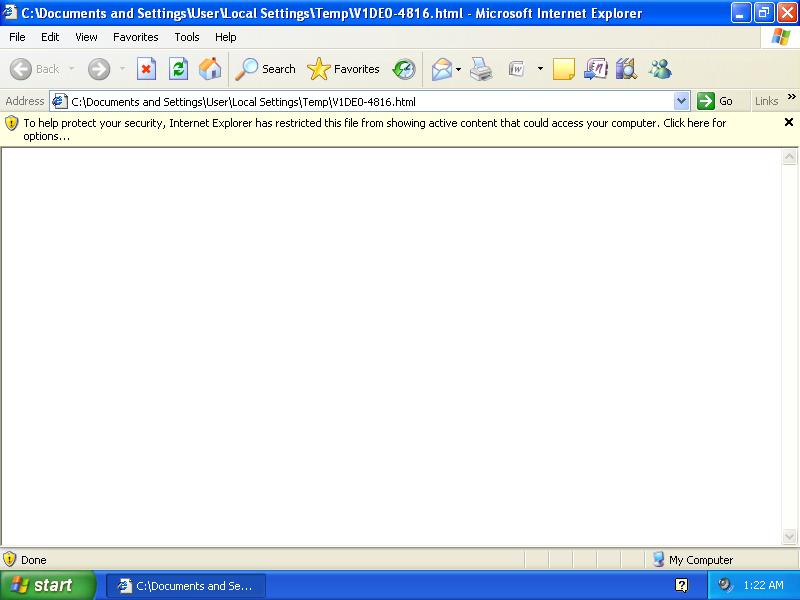Expand the Address bar dropdown
The height and width of the screenshot is (600, 800).
pos(682,101)
